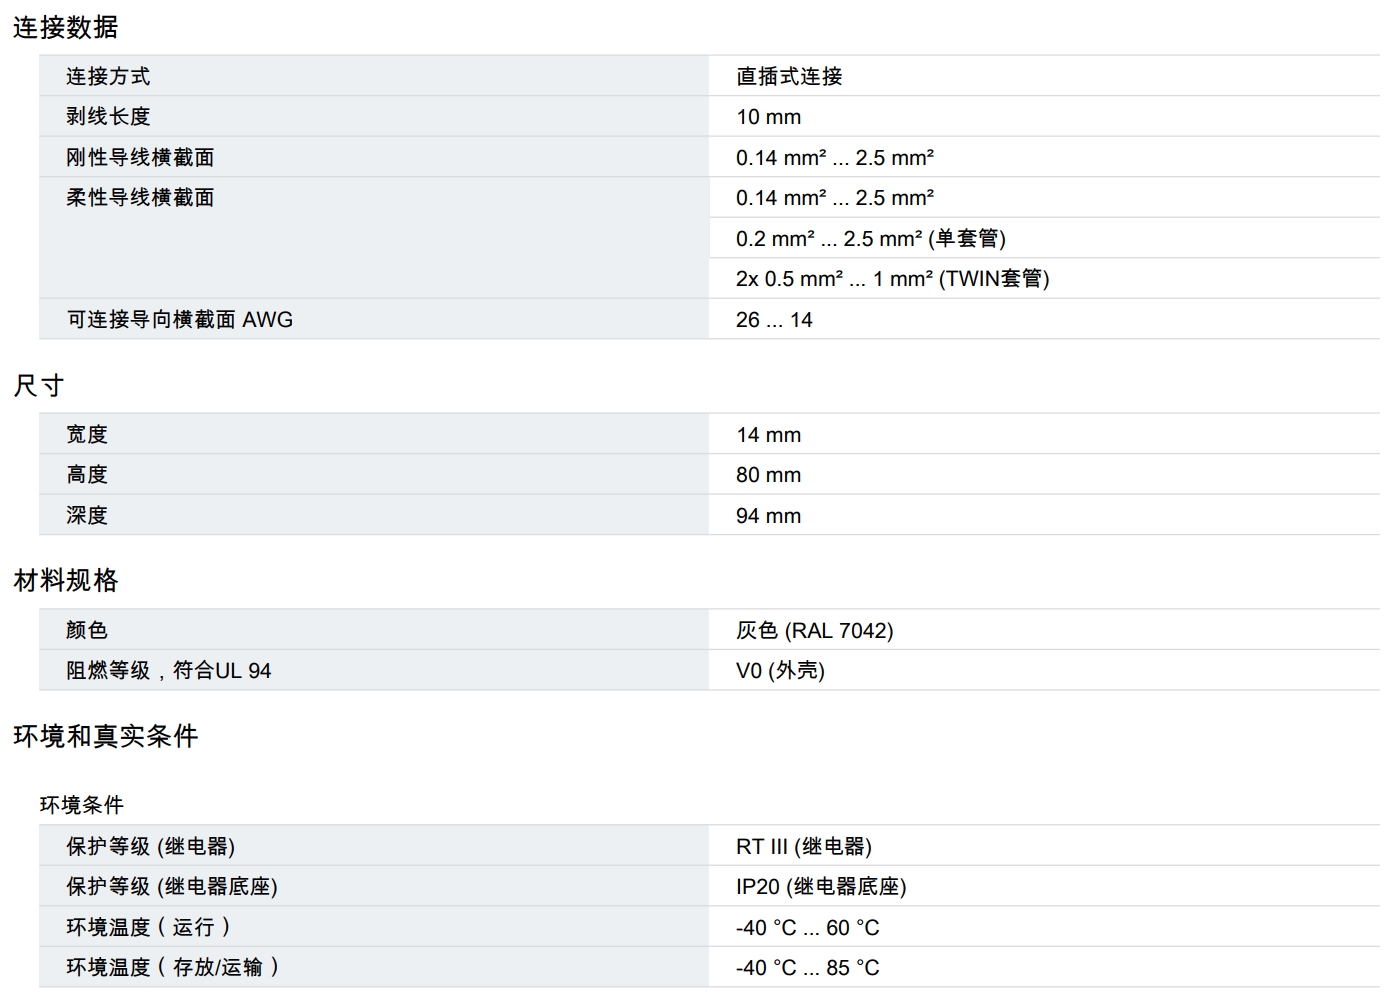Click the 直插式连接 value cell
The width and height of the screenshot is (1385, 1001).
789,76
